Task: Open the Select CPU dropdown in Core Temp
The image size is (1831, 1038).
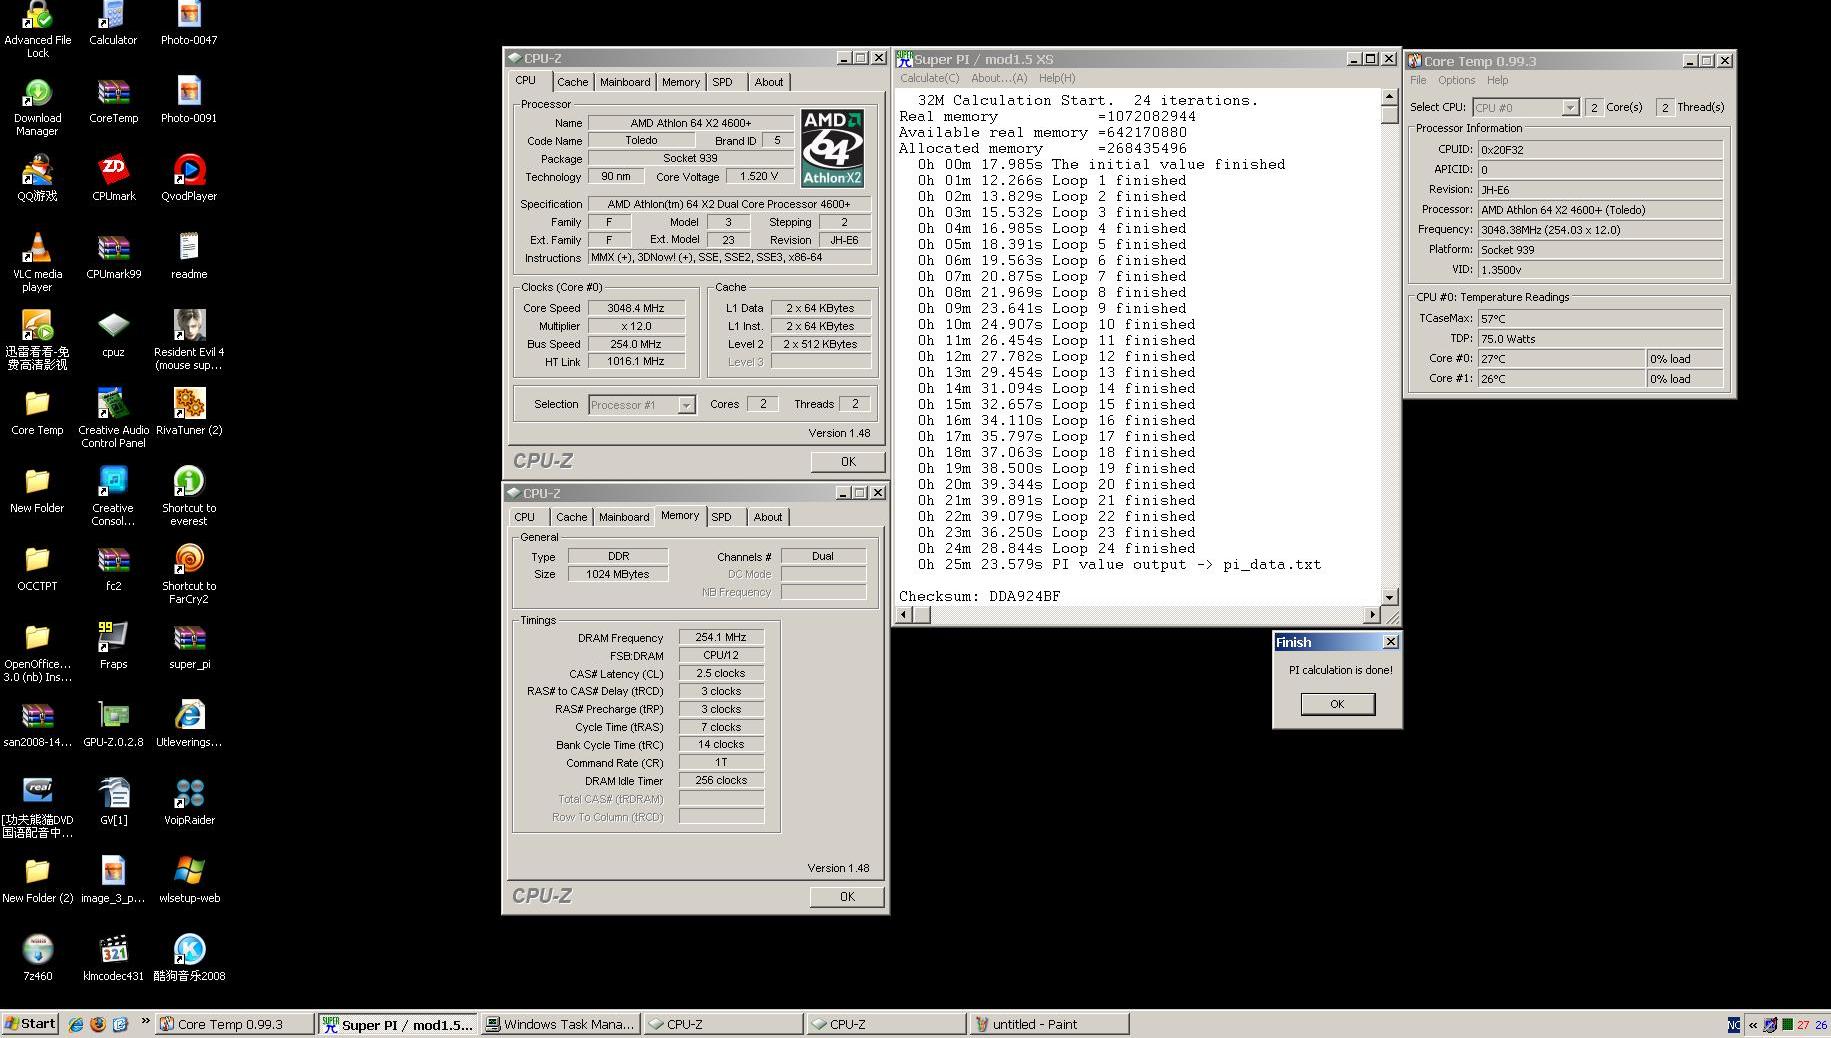Action: pyautogui.click(x=1569, y=107)
